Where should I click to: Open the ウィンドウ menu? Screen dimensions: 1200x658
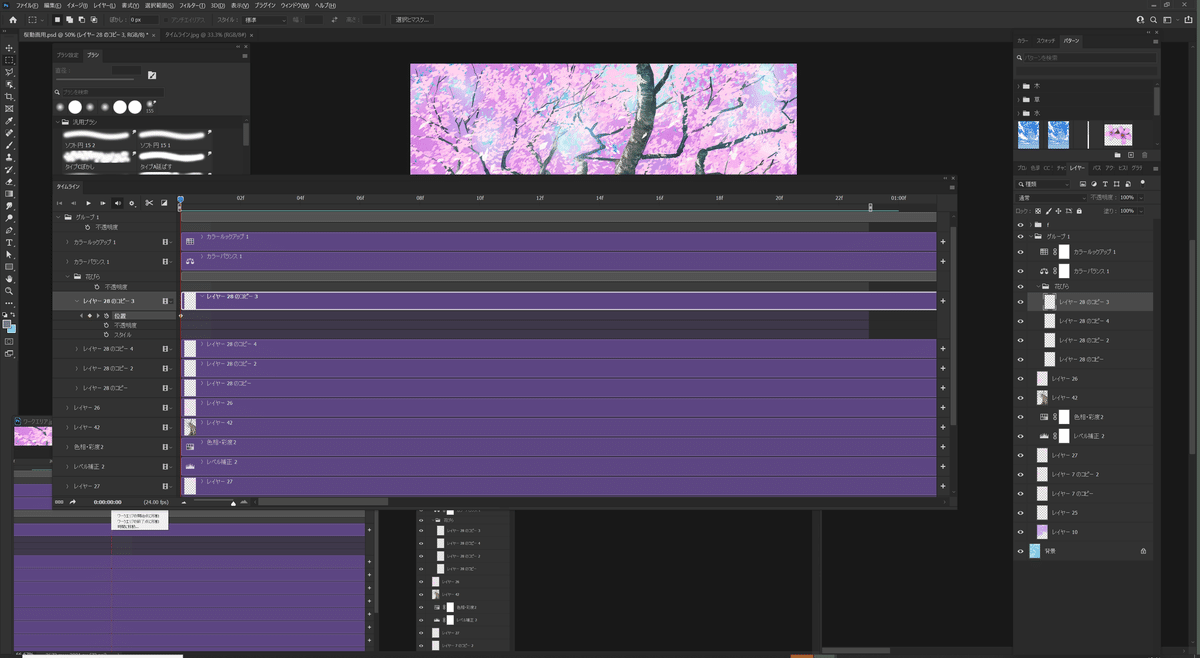[294, 5]
